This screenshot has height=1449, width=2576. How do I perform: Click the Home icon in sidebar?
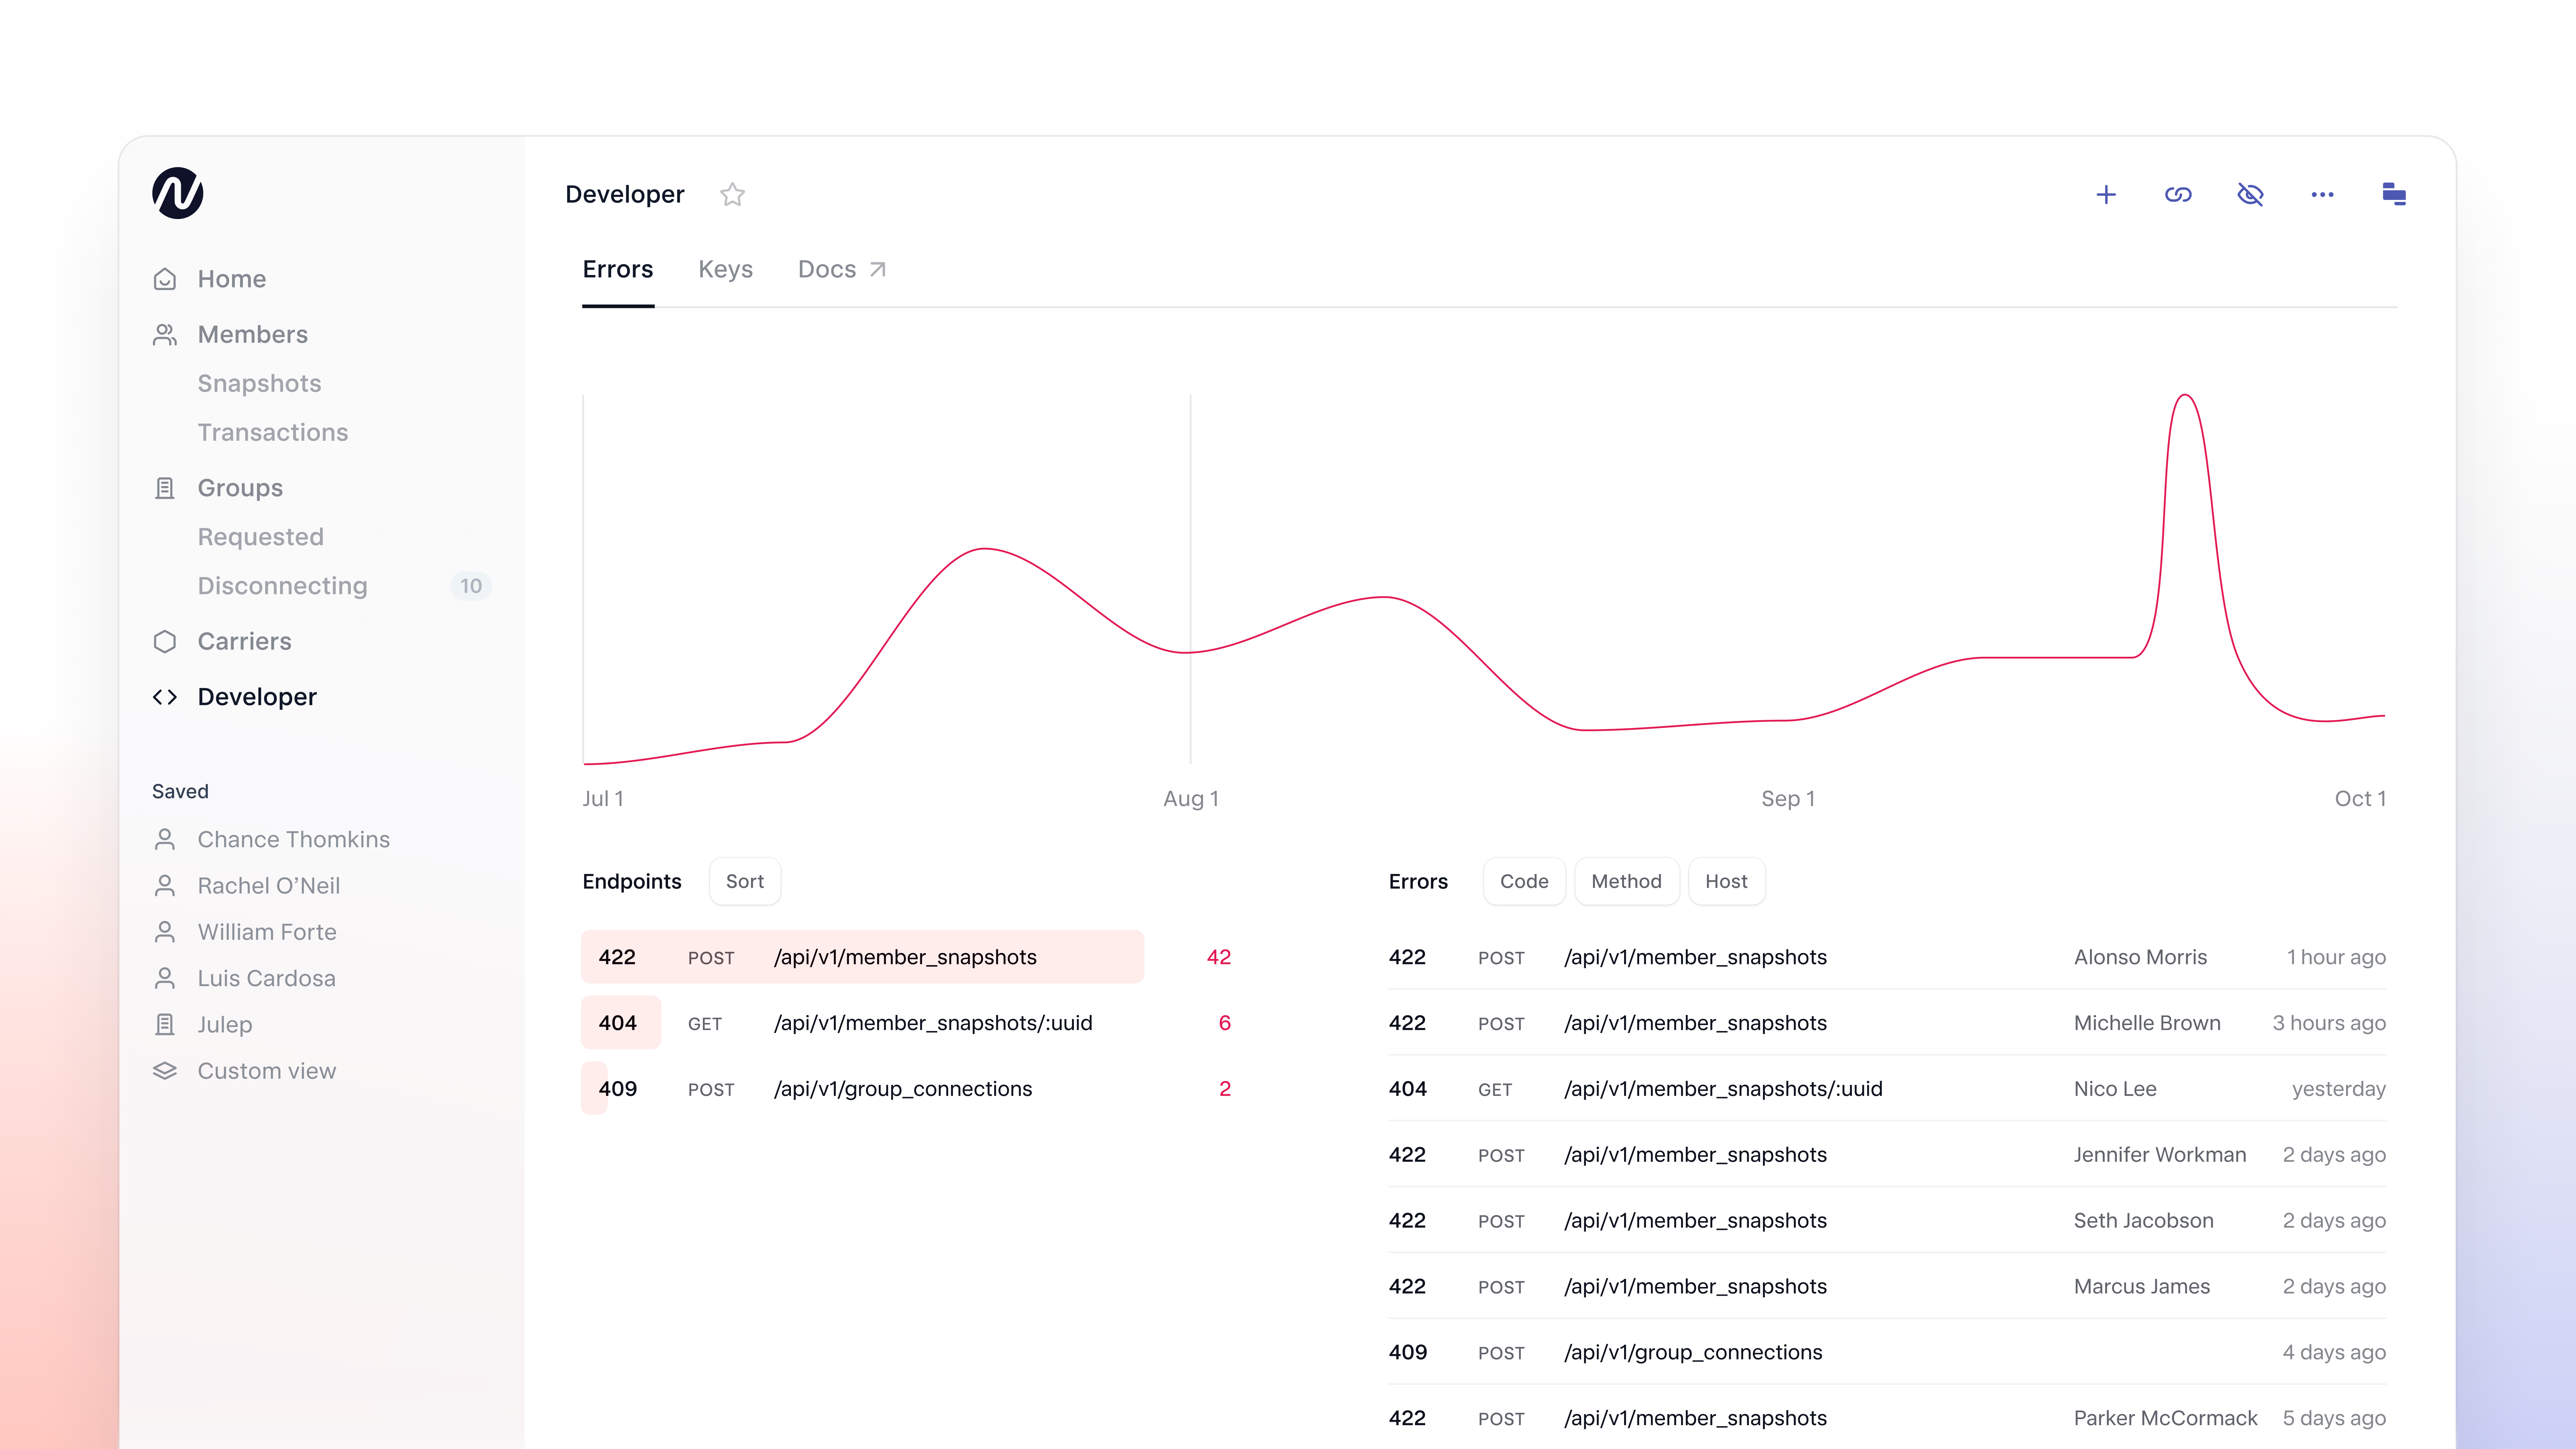tap(165, 279)
